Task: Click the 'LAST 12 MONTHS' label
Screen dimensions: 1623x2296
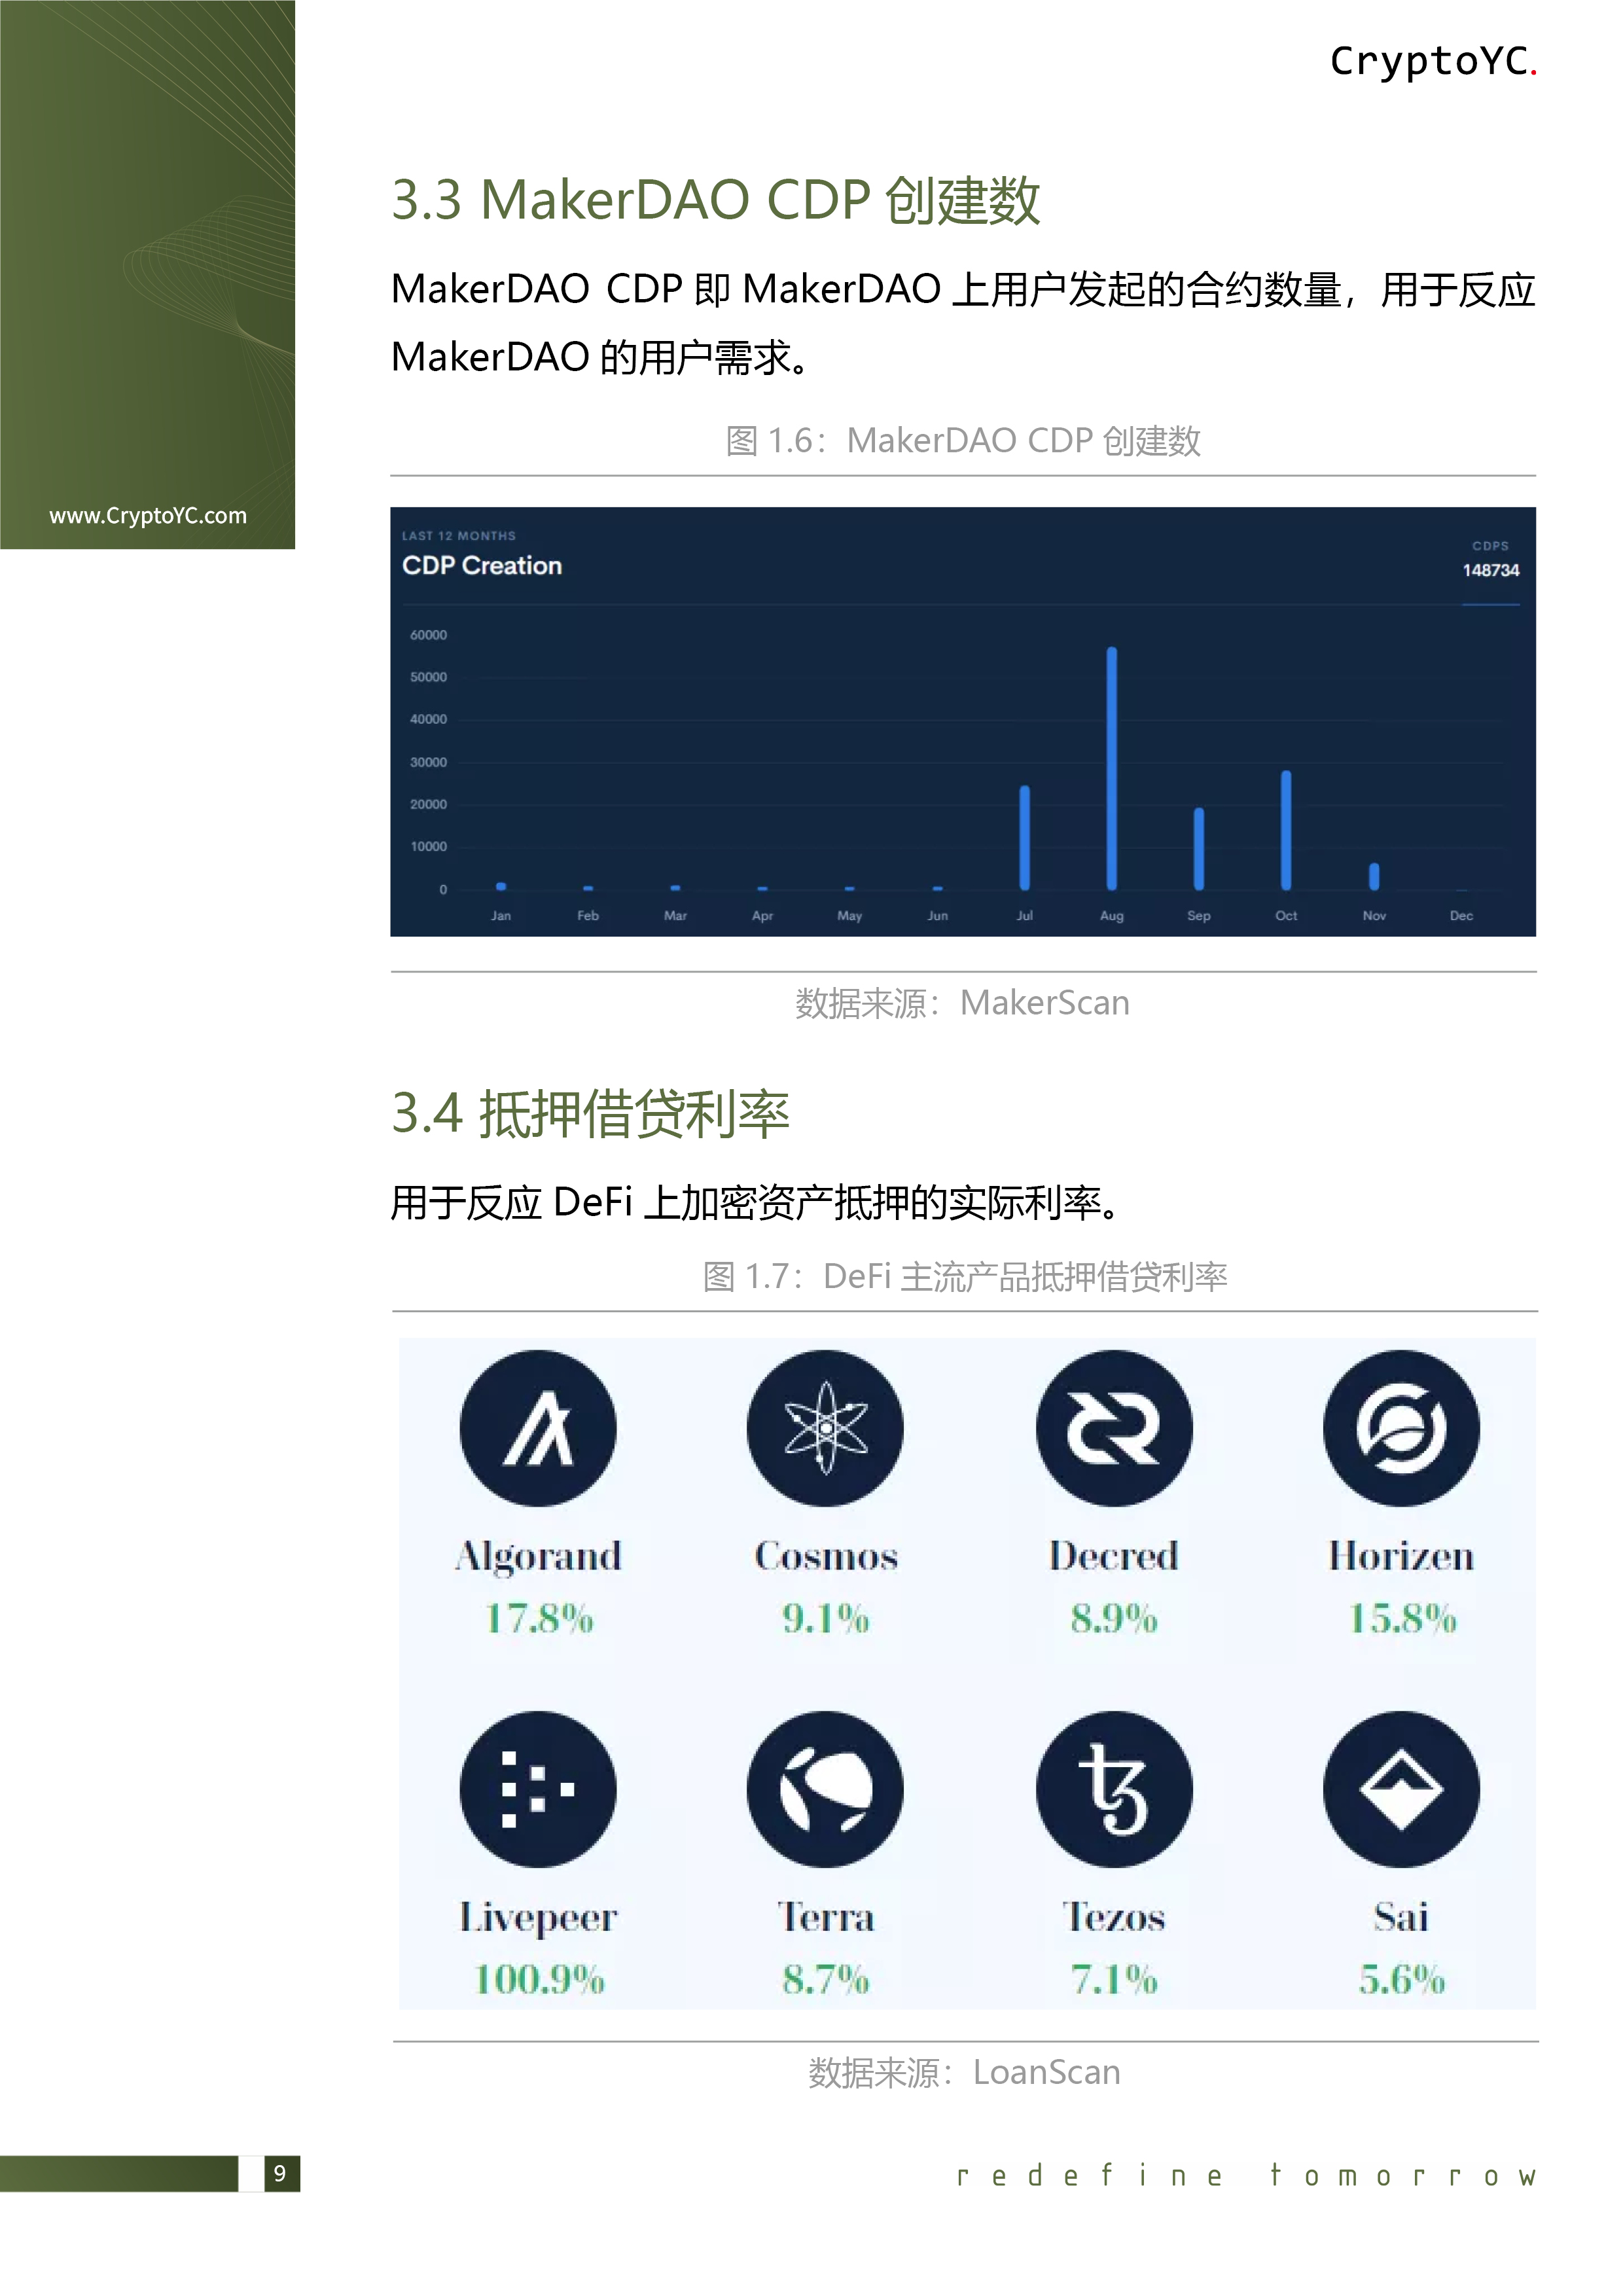Action: (459, 536)
